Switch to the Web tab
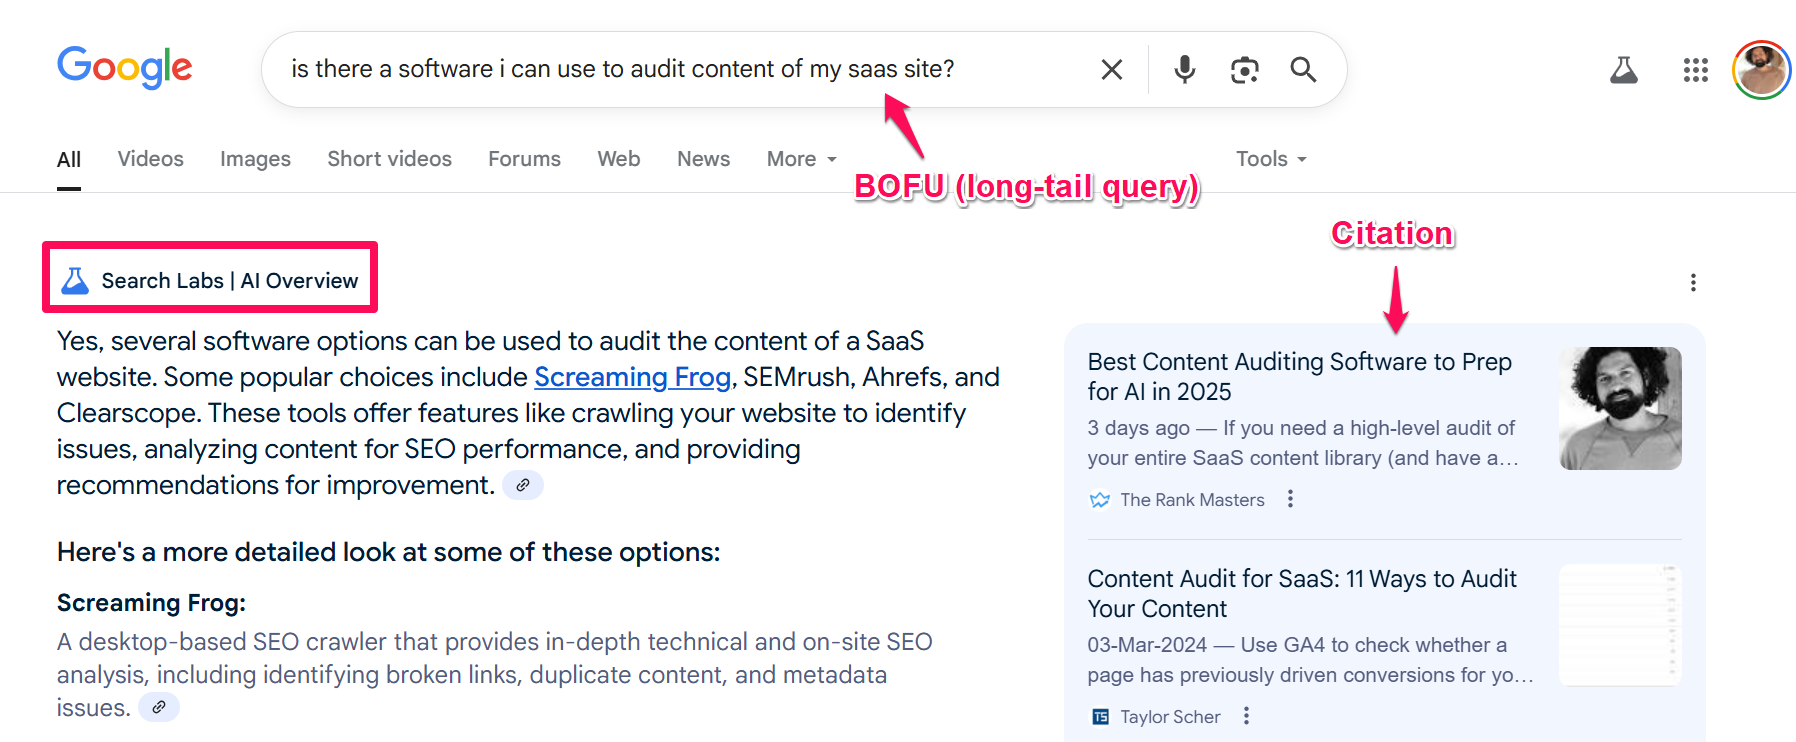The image size is (1796, 742). pyautogui.click(x=619, y=159)
